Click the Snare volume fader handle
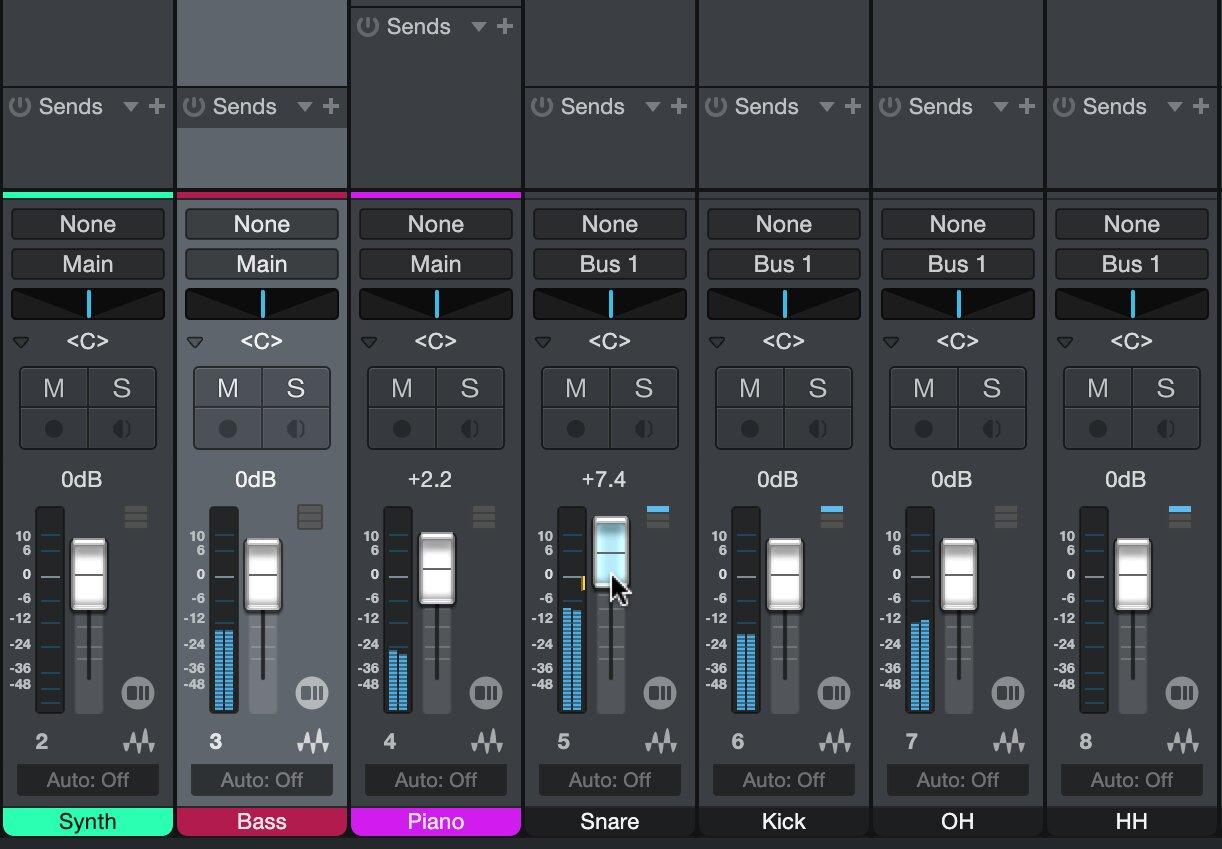1222x849 pixels. coord(611,552)
